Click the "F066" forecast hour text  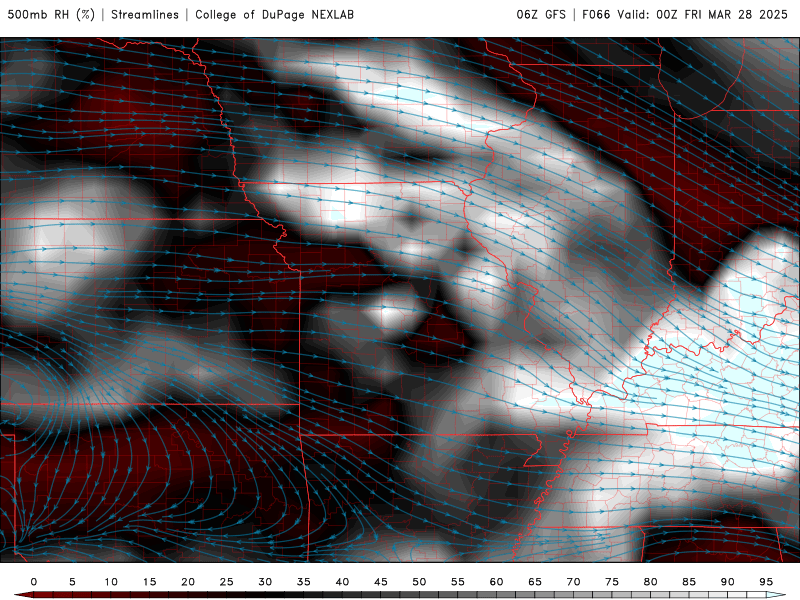(x=596, y=15)
